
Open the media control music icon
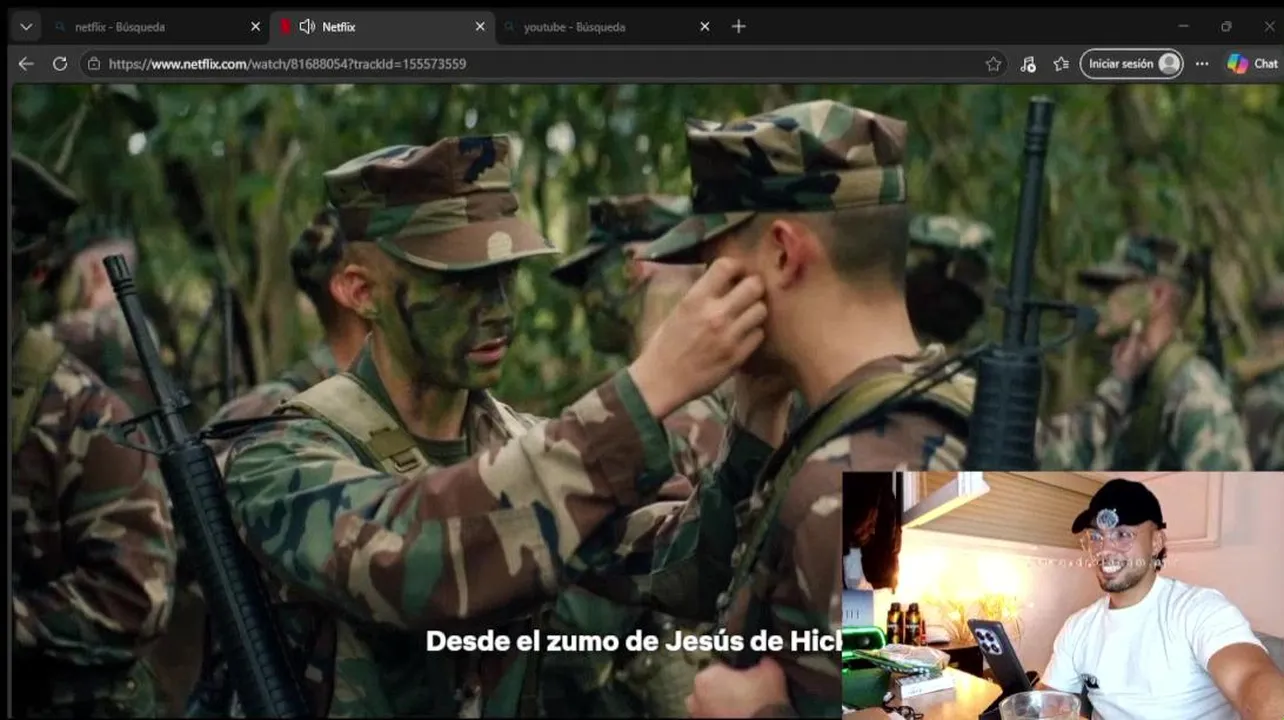tap(1028, 64)
